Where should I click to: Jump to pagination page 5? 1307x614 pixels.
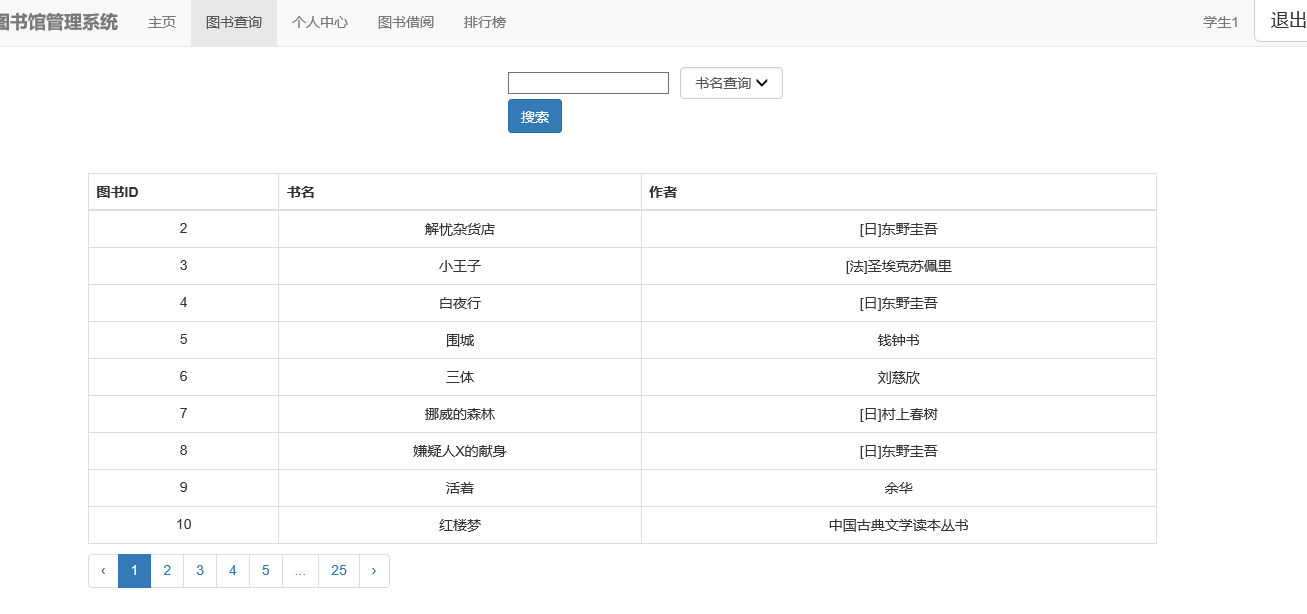[x=266, y=571]
